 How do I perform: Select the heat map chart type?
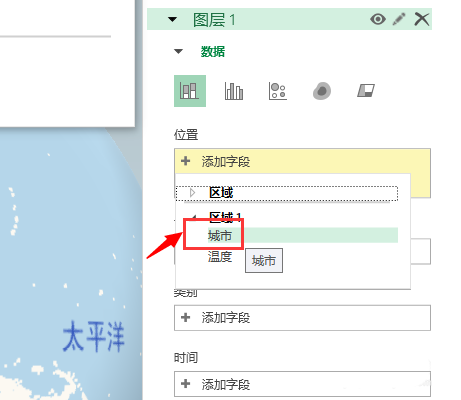tap(322, 91)
